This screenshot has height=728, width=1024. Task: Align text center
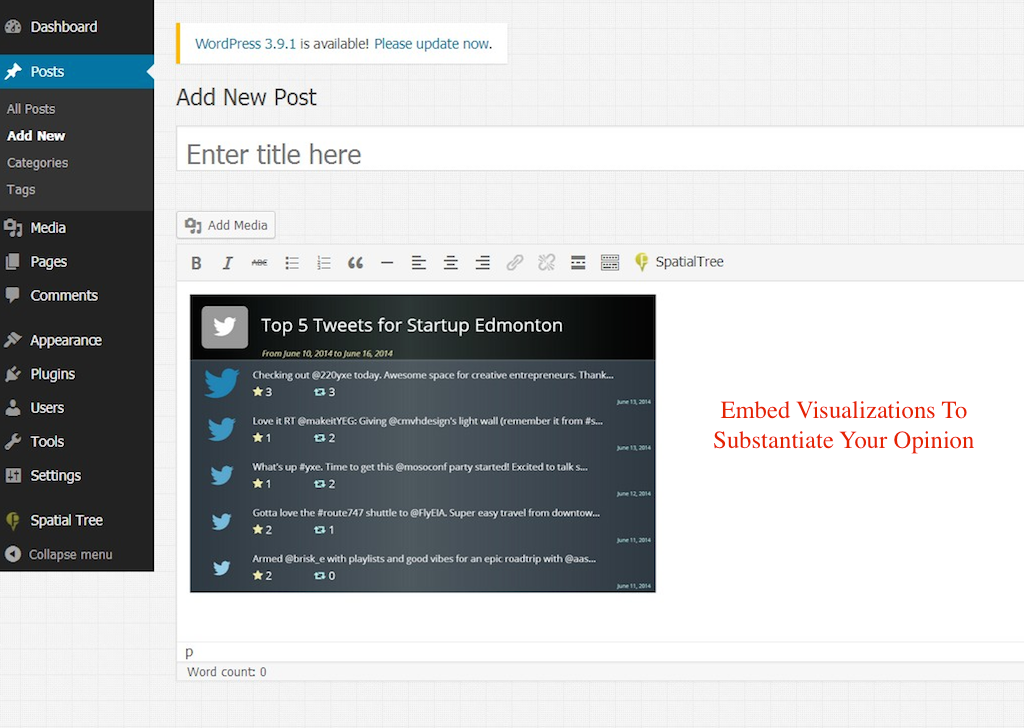pyautogui.click(x=451, y=263)
